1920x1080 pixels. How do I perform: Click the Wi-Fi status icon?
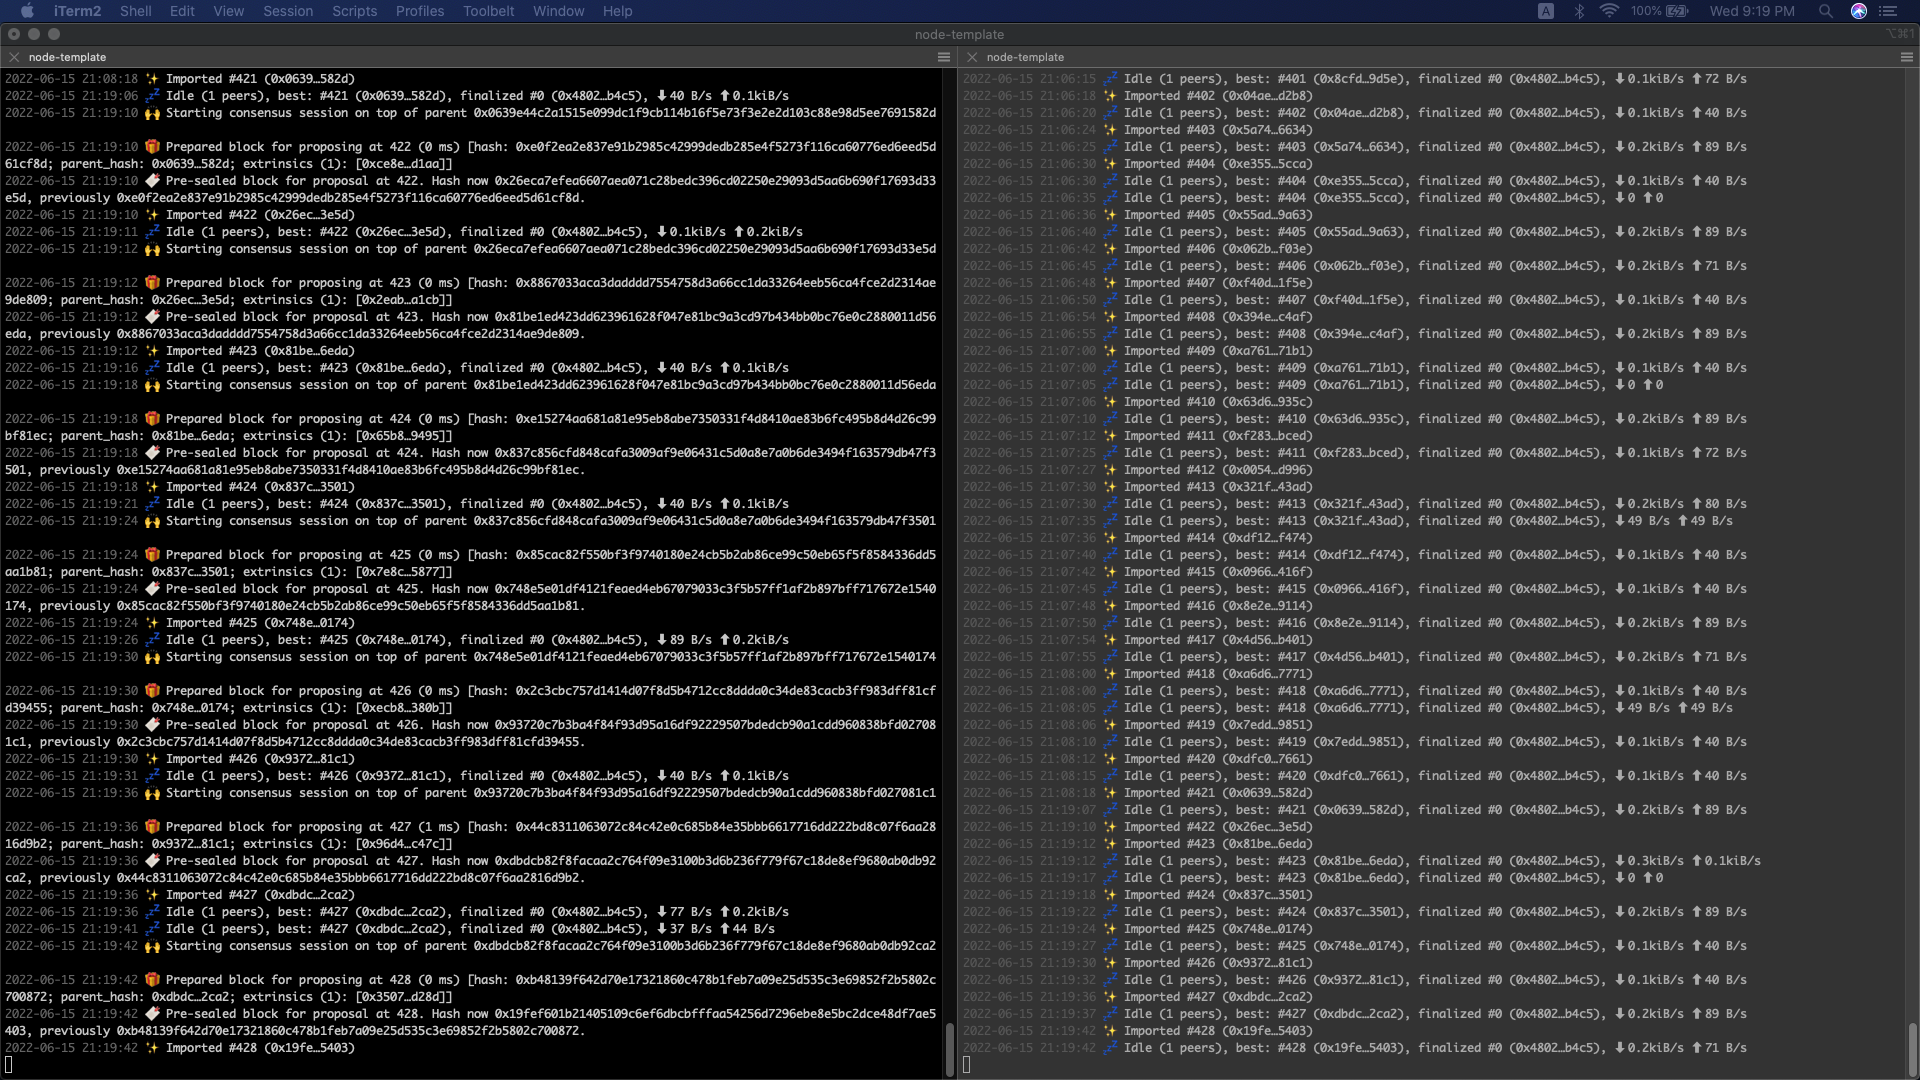coord(1609,11)
